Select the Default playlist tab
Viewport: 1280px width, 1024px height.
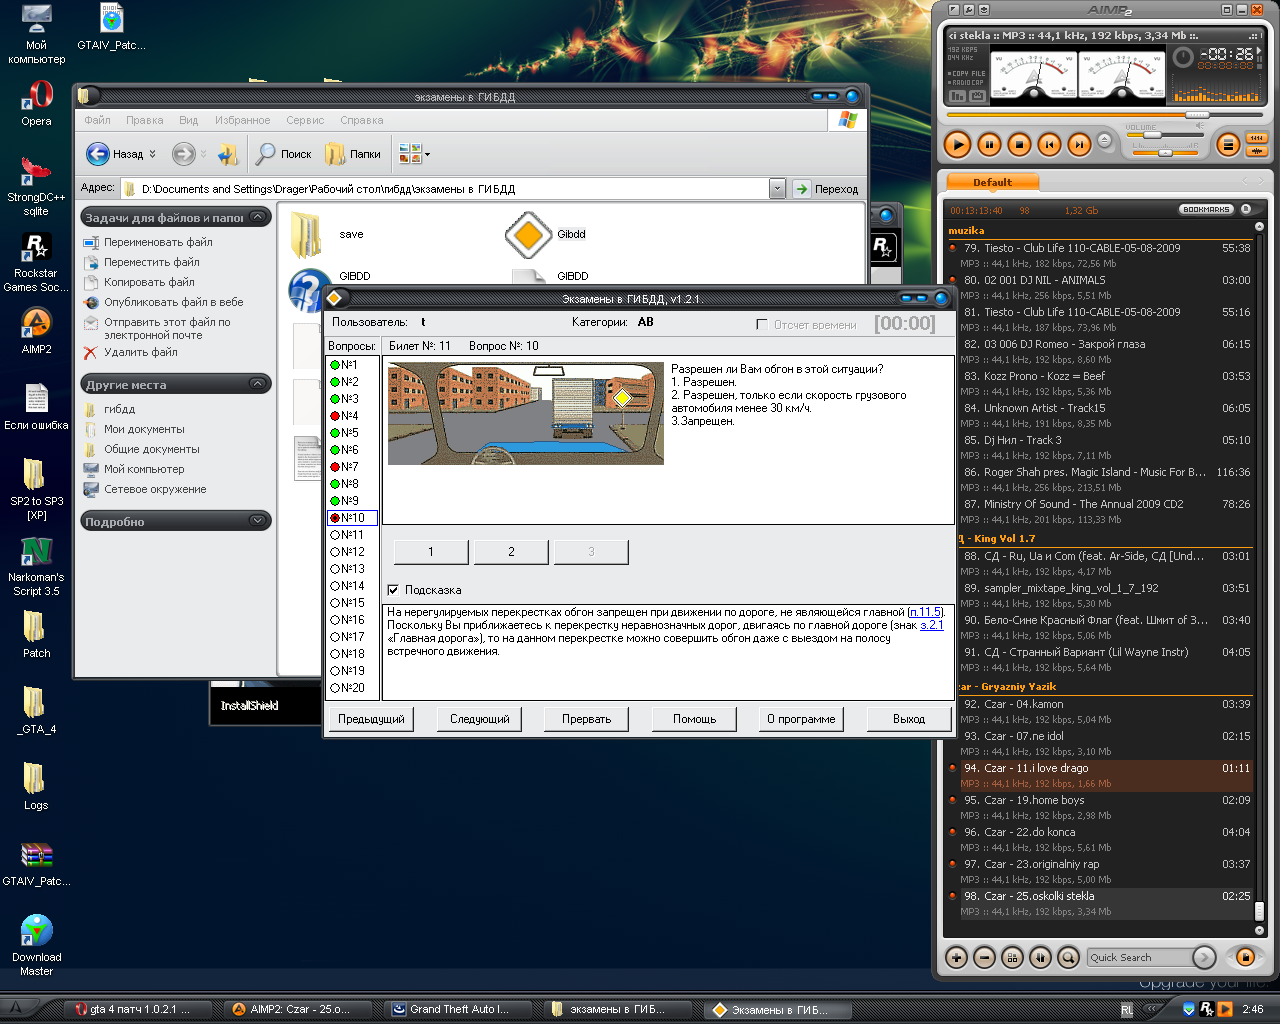[x=992, y=182]
